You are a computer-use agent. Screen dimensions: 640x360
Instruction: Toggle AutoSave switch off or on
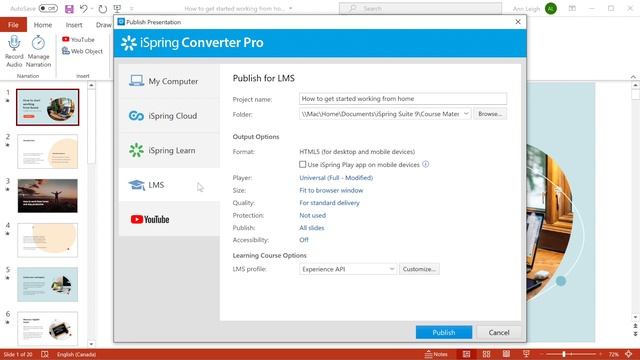pyautogui.click(x=48, y=9)
